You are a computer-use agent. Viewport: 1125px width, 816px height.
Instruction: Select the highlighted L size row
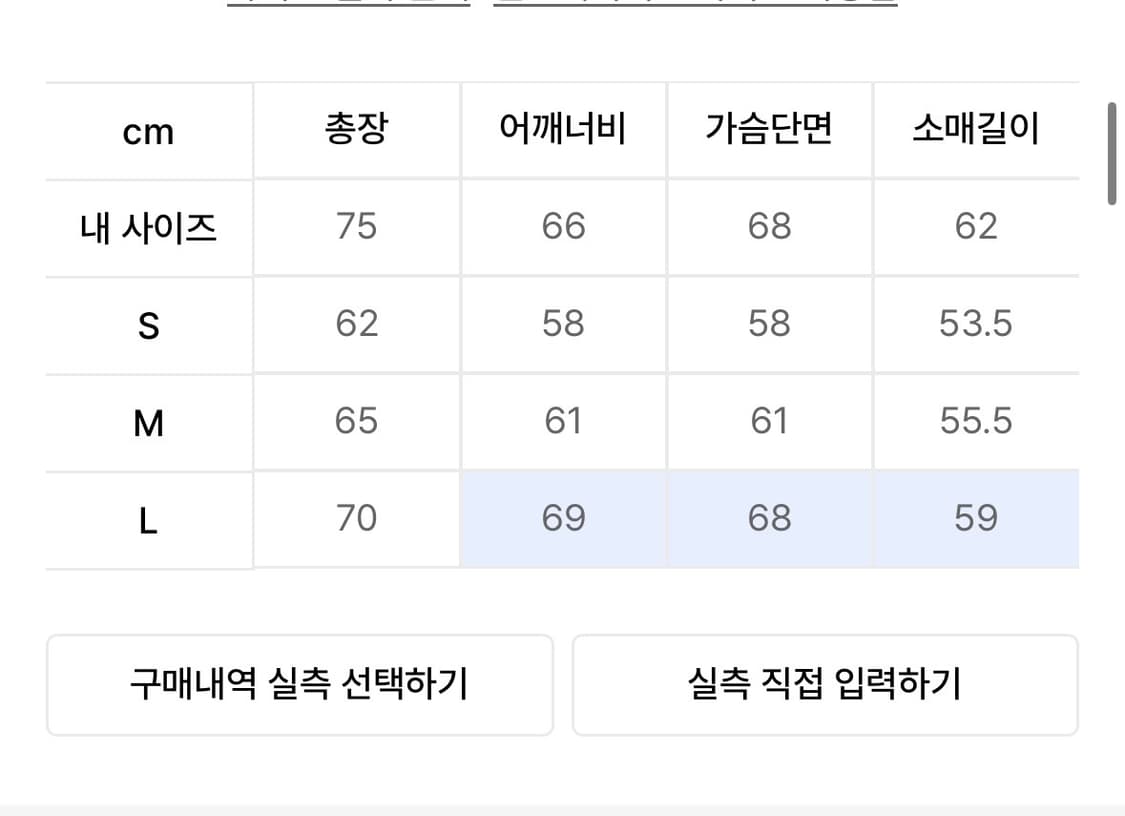(x=148, y=518)
